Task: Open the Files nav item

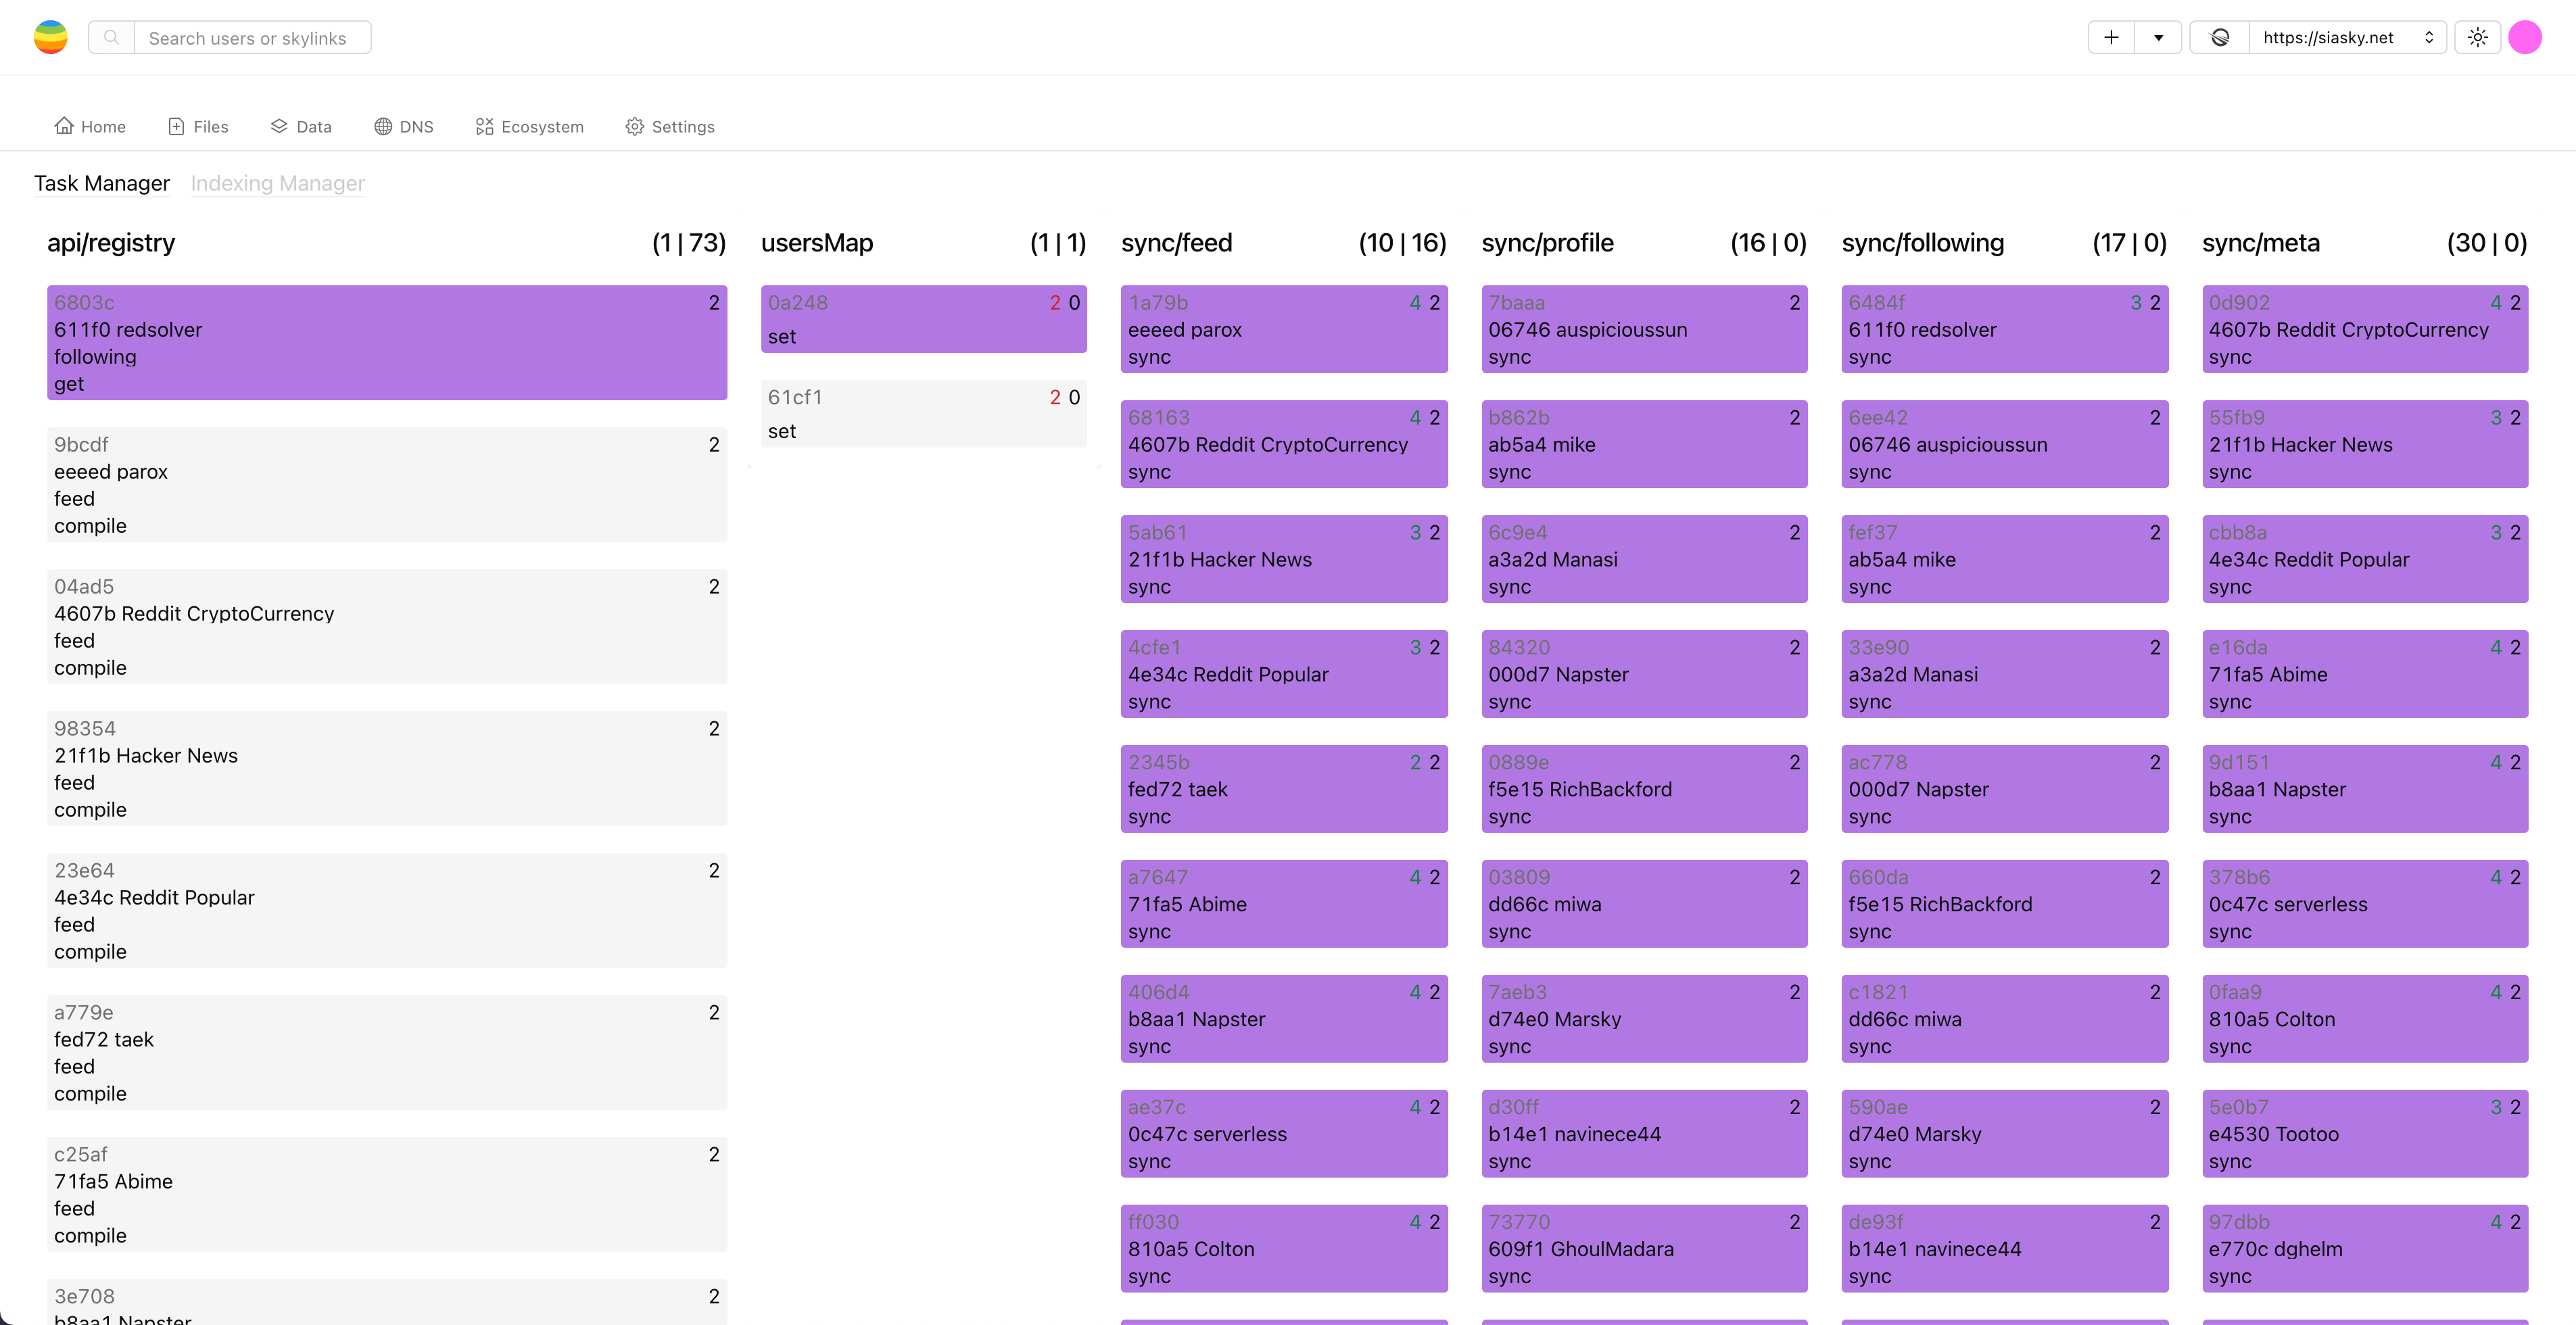Action: point(198,126)
